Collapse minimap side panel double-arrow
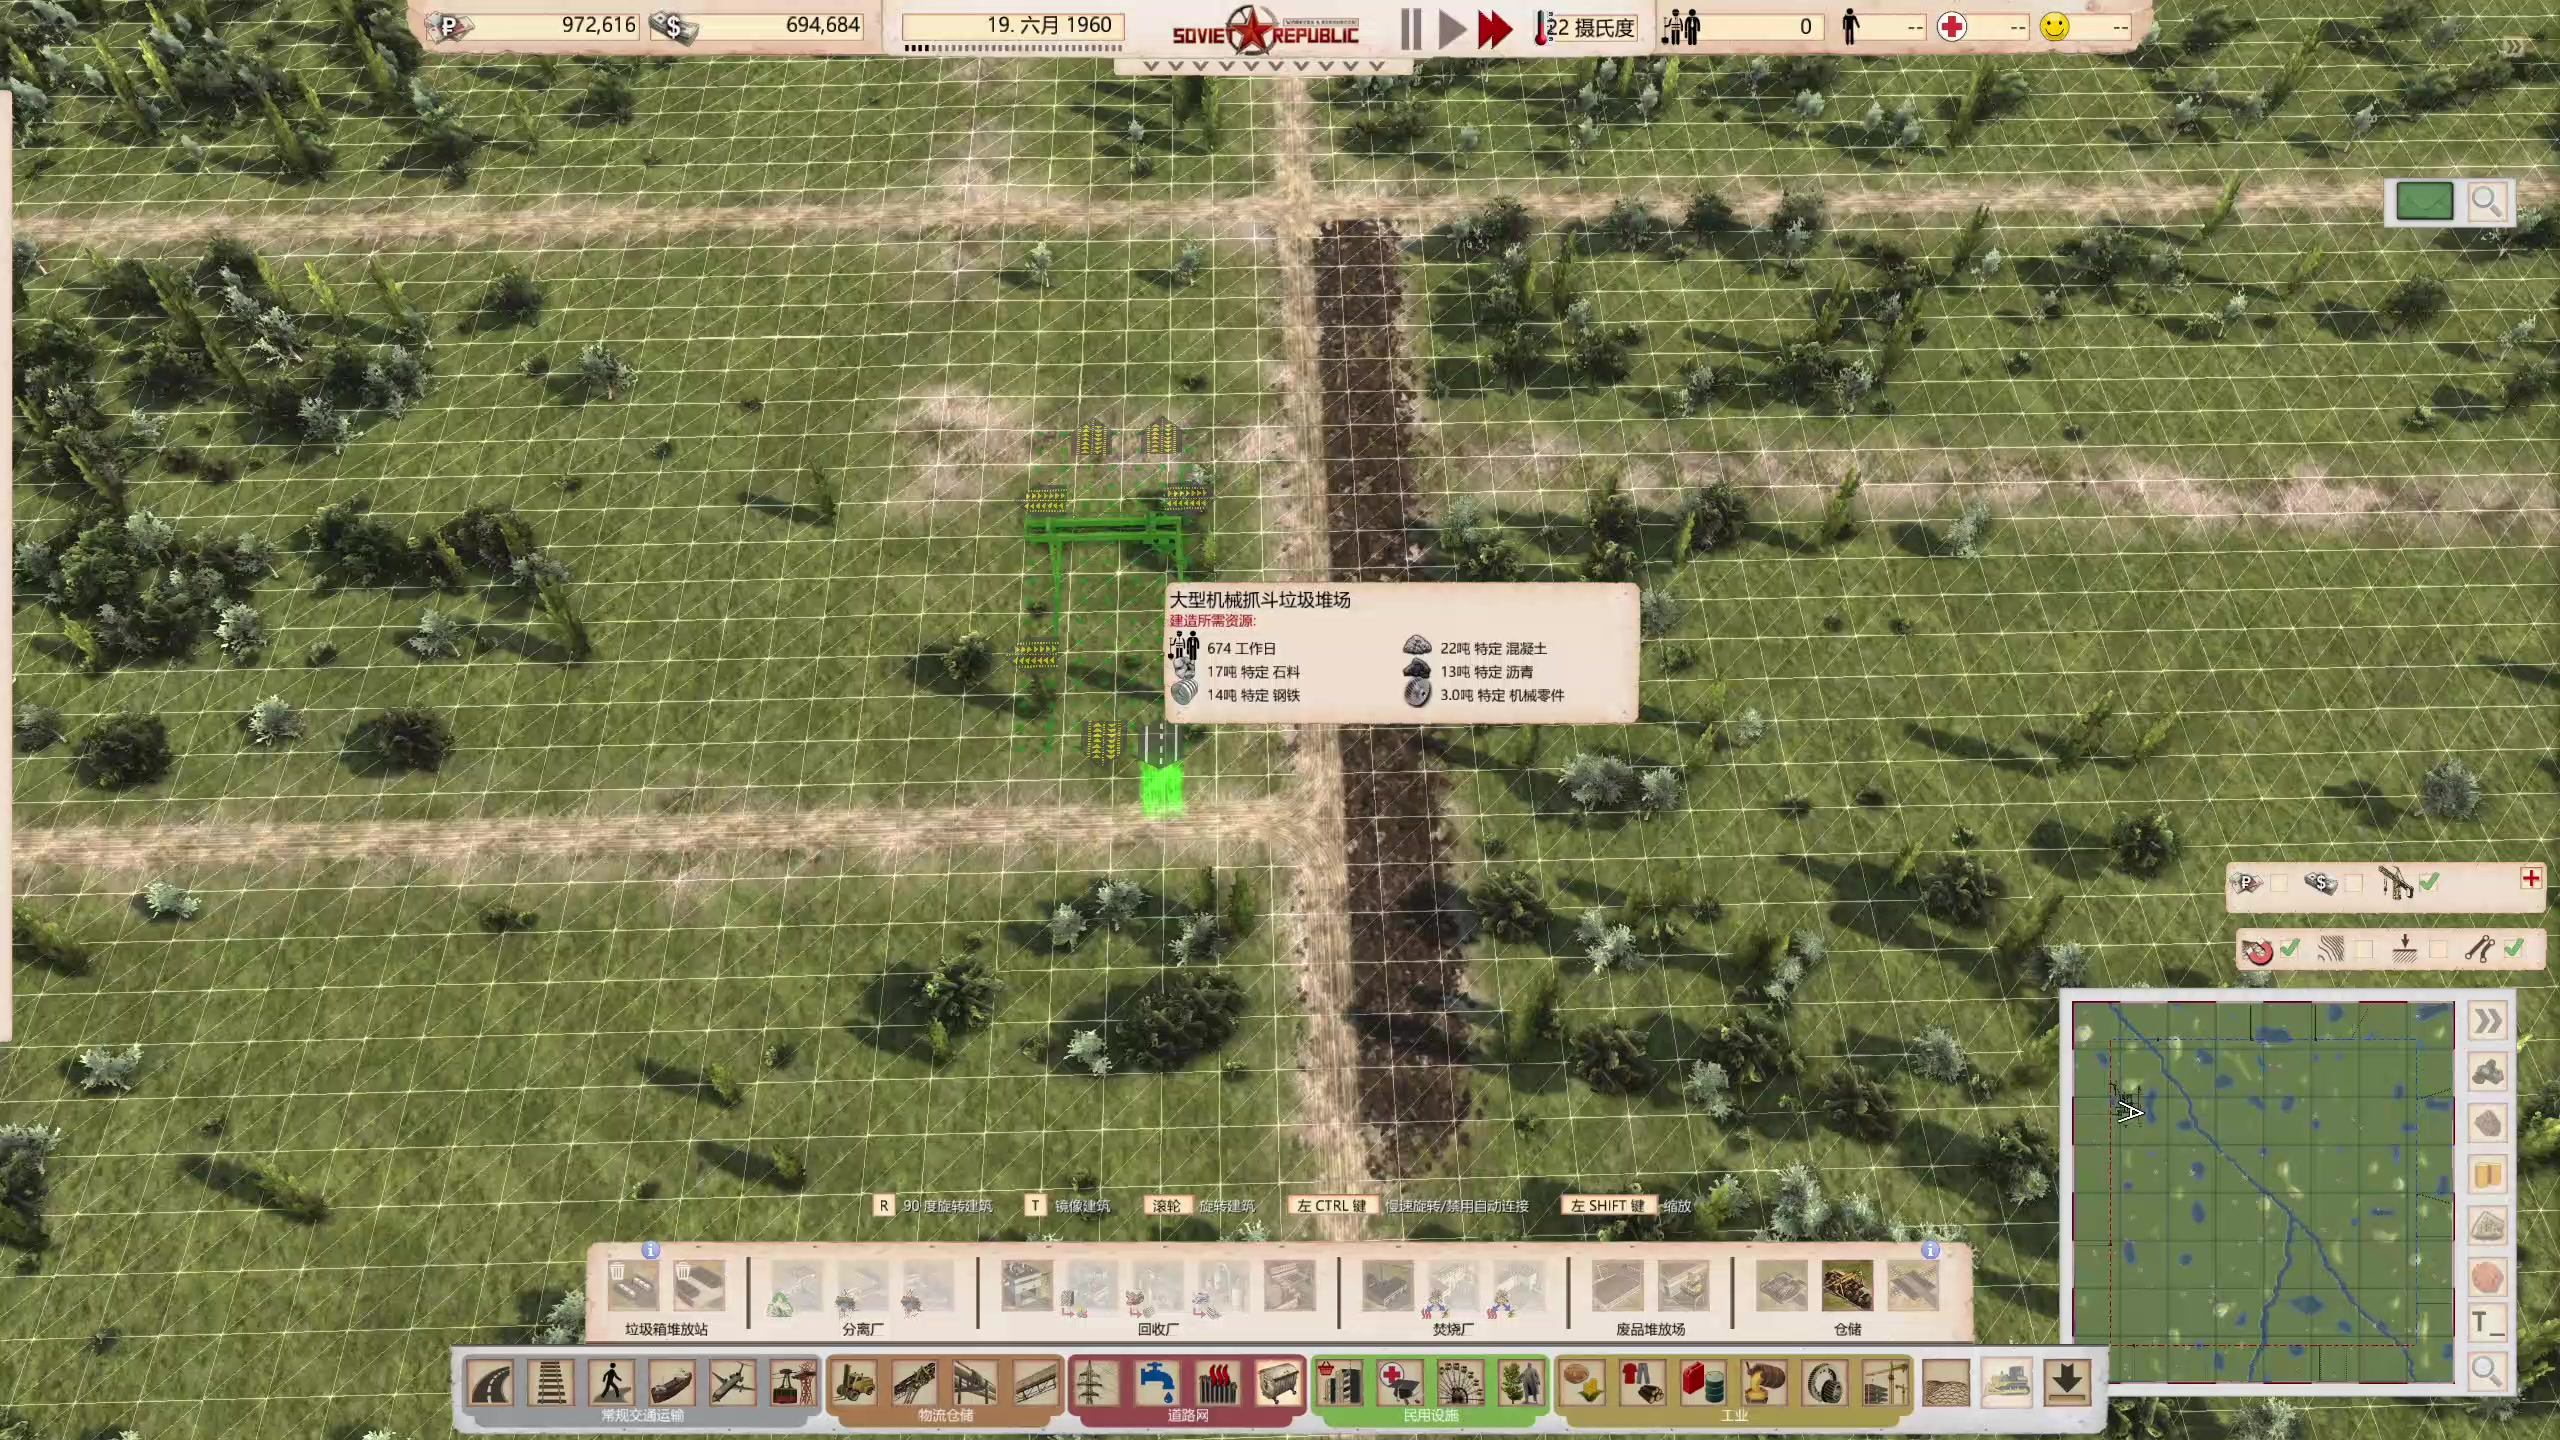 pyautogui.click(x=2488, y=1021)
